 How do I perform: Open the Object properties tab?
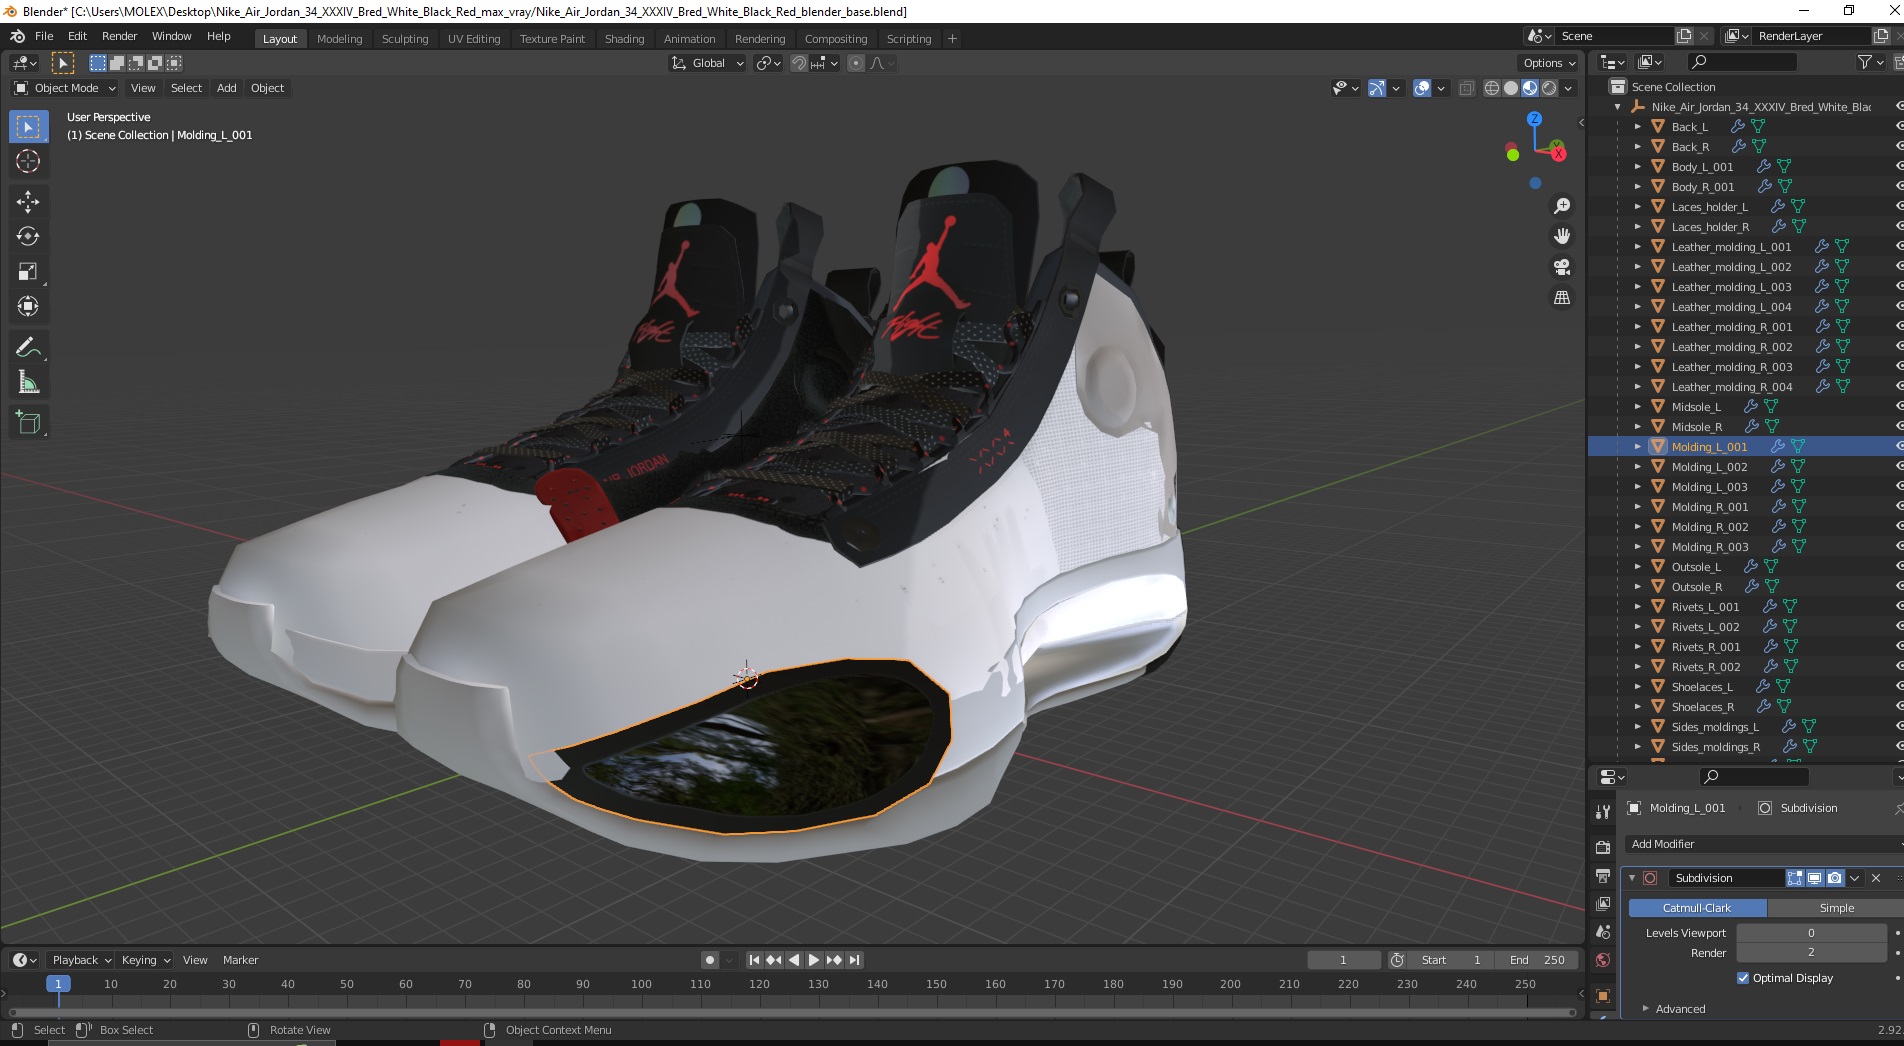(1603, 996)
